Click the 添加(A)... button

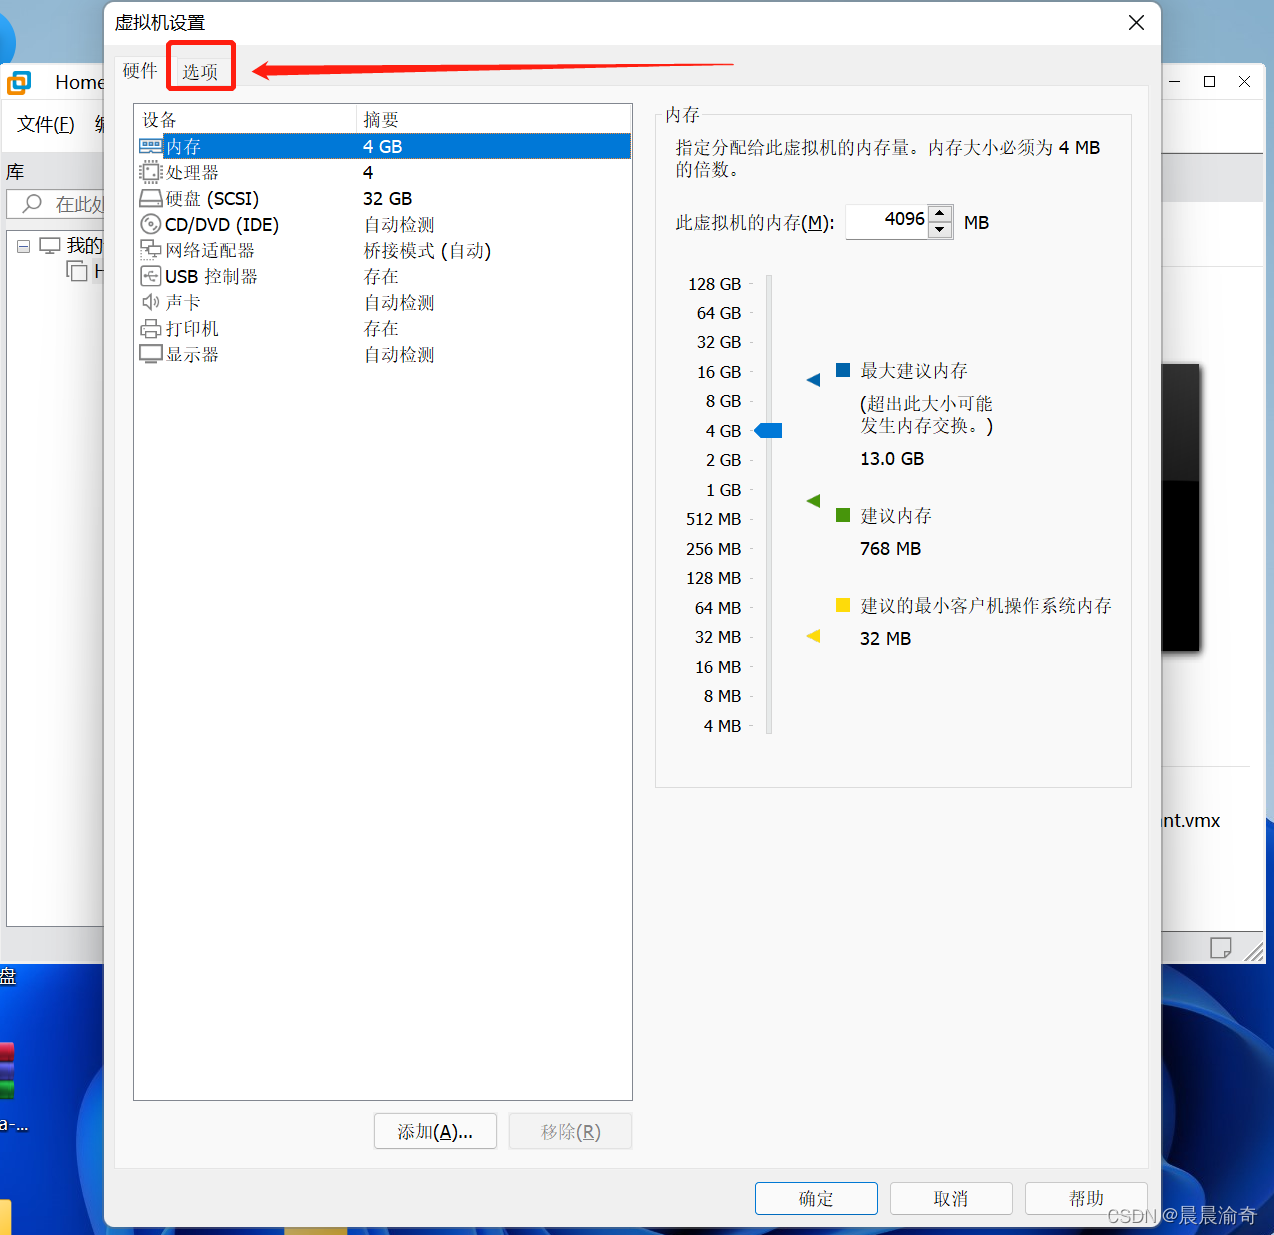[x=435, y=1131]
